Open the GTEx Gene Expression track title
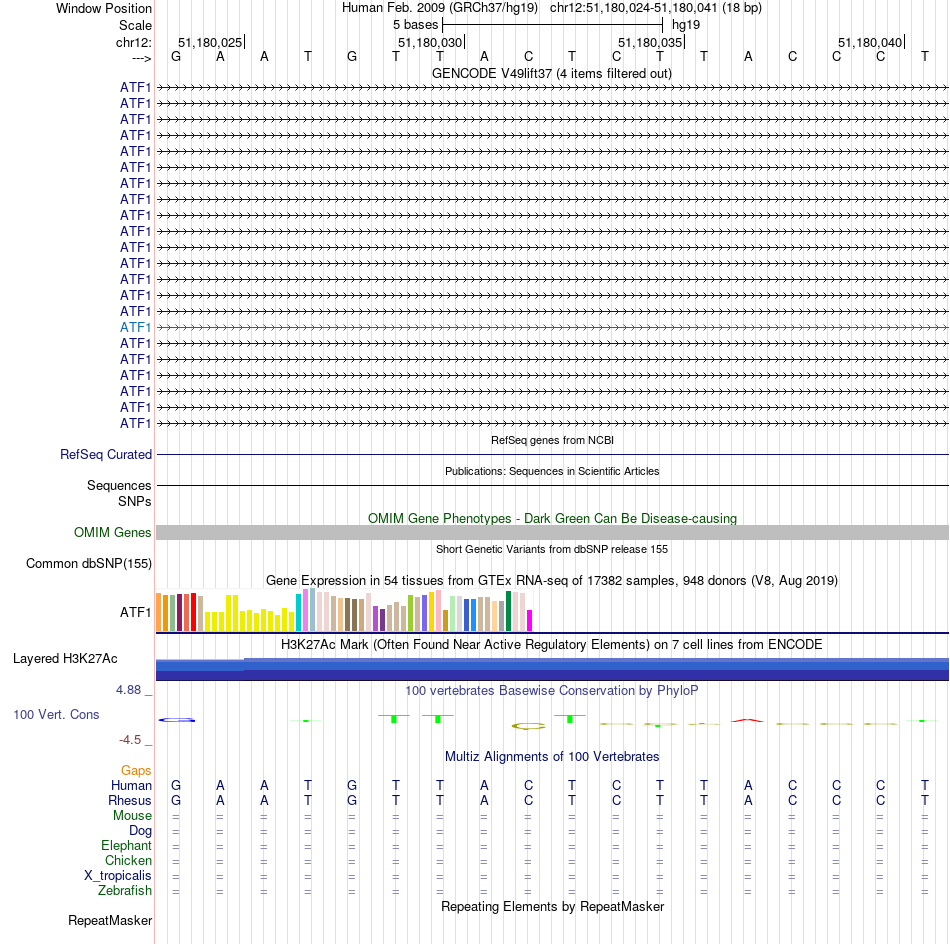950x944 pixels. tap(552, 580)
